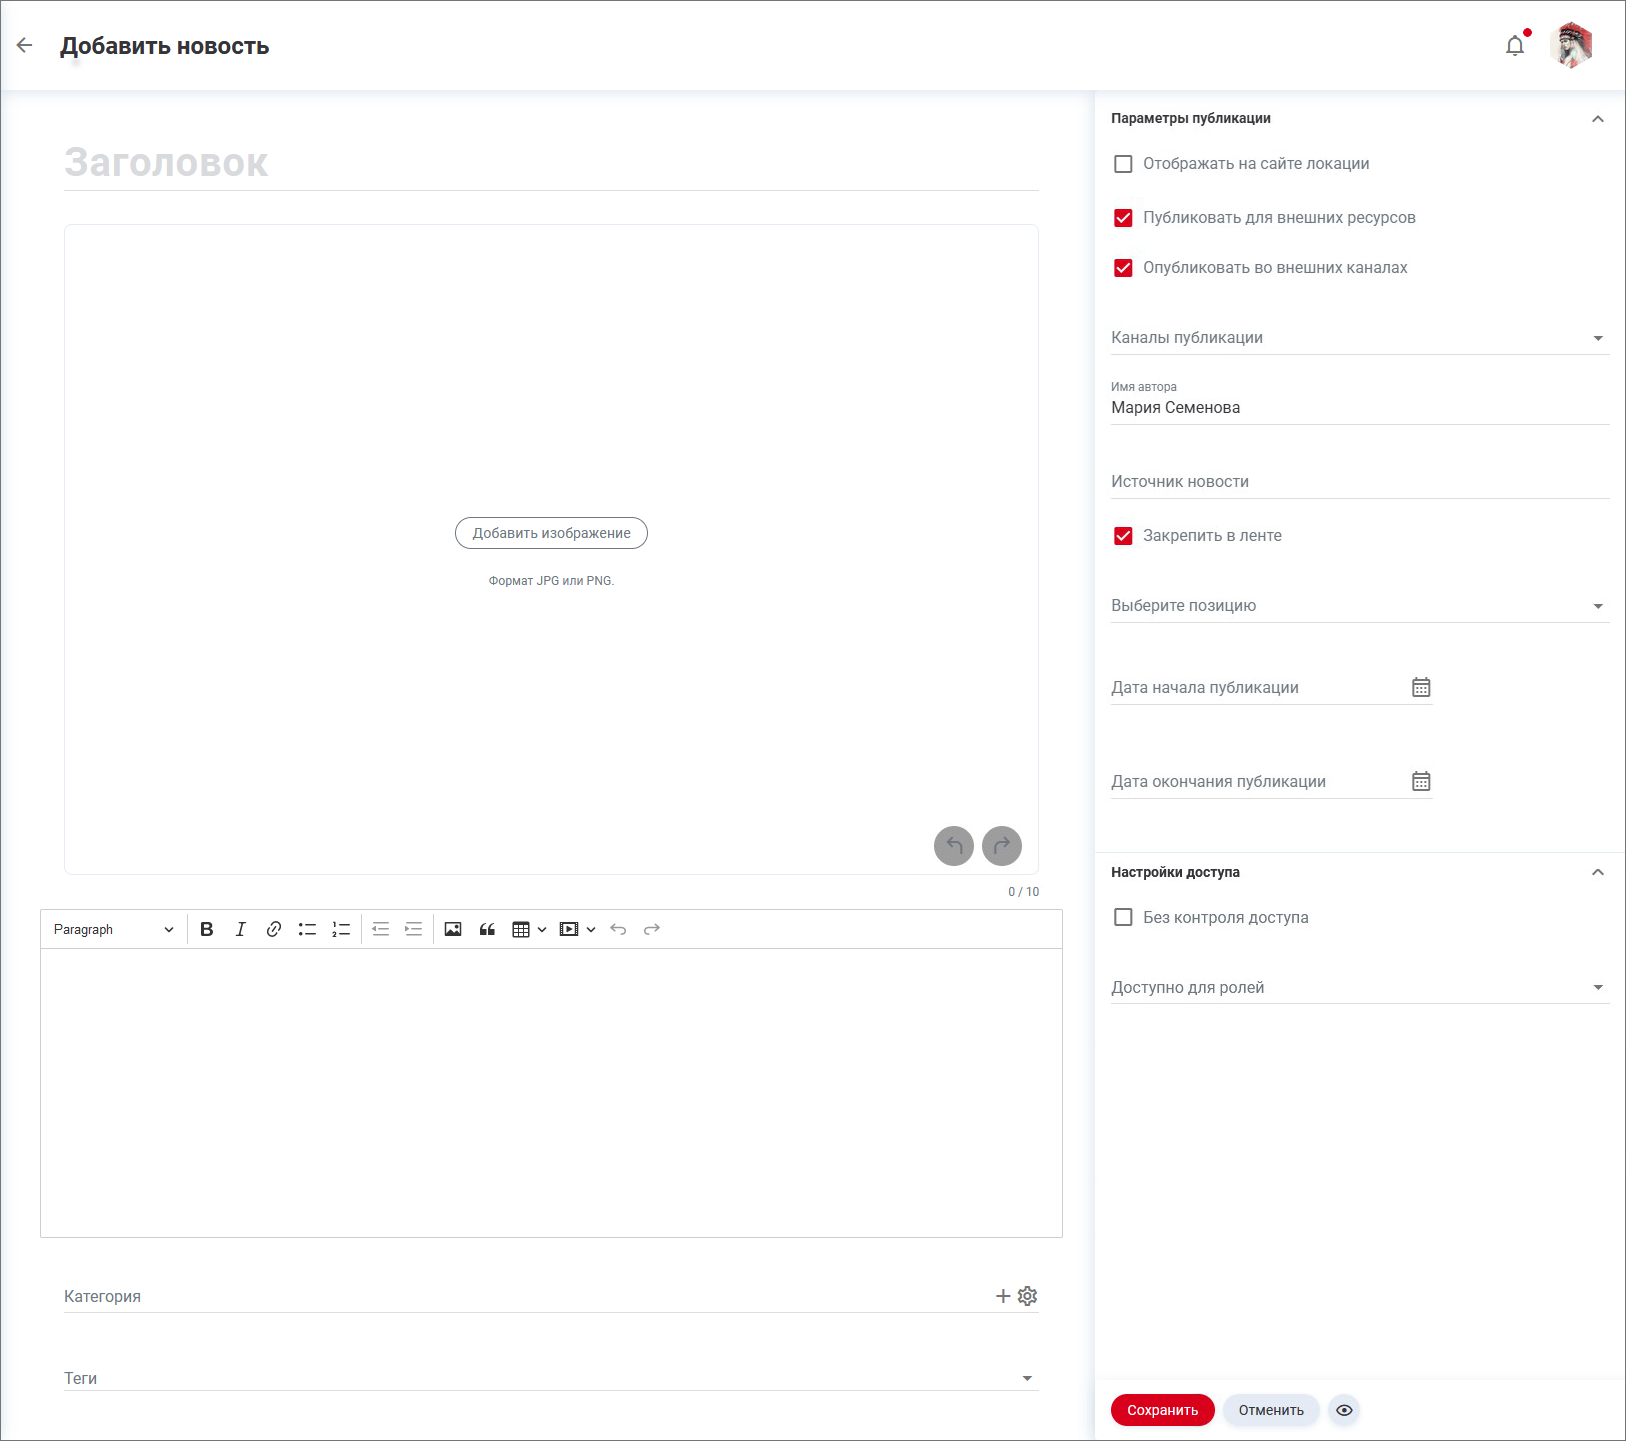Open the Paragraph style dropdown
The height and width of the screenshot is (1441, 1626).
click(x=113, y=929)
